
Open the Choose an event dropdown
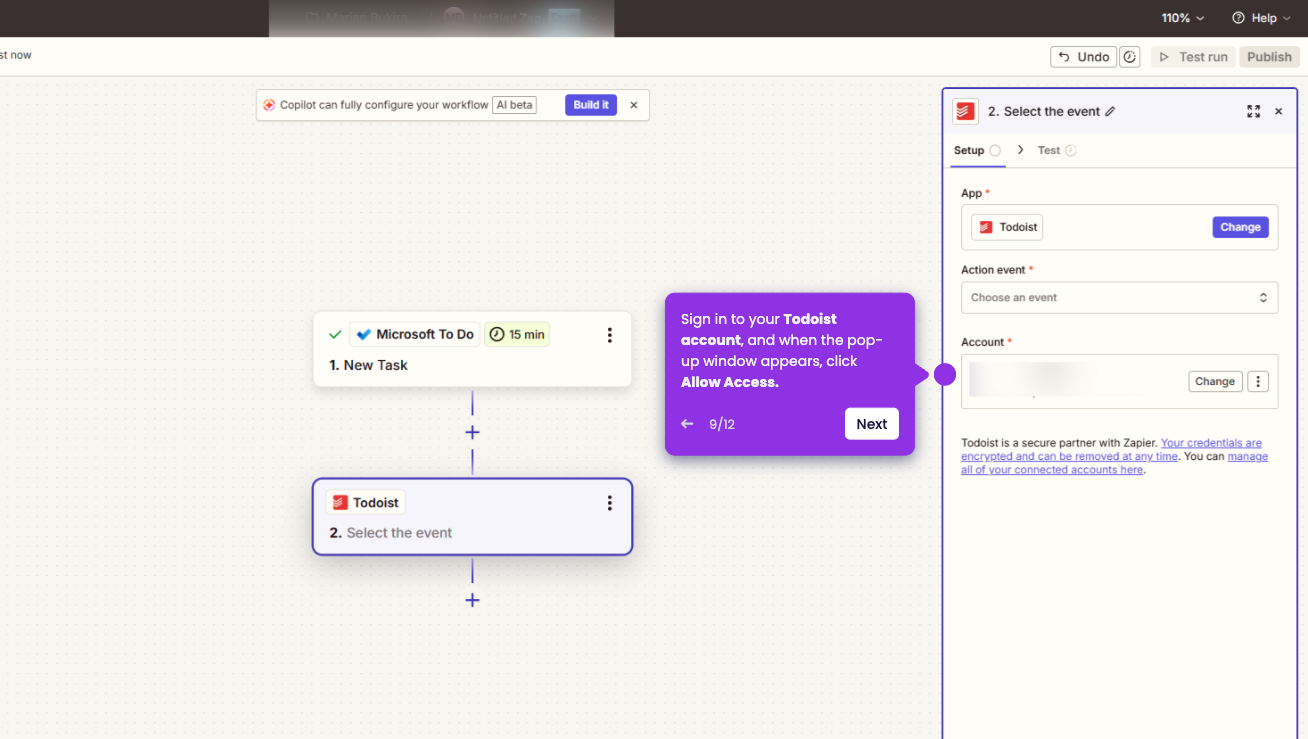click(1119, 298)
